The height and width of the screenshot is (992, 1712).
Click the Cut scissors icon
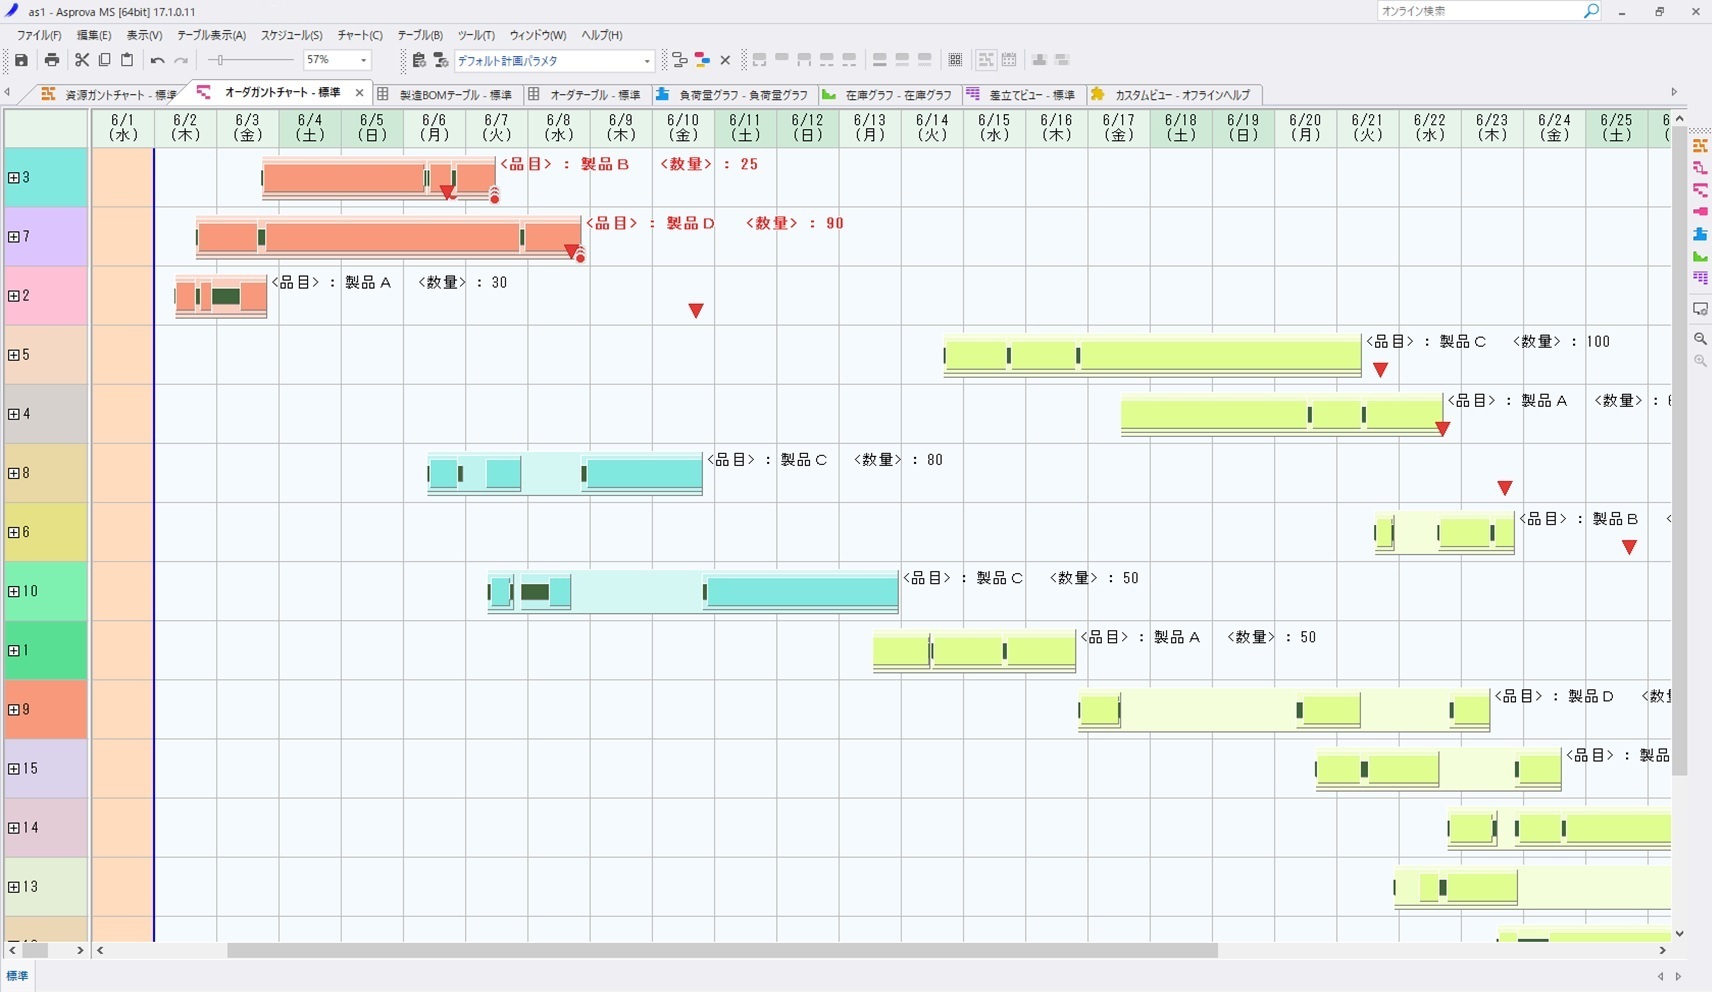(82, 61)
